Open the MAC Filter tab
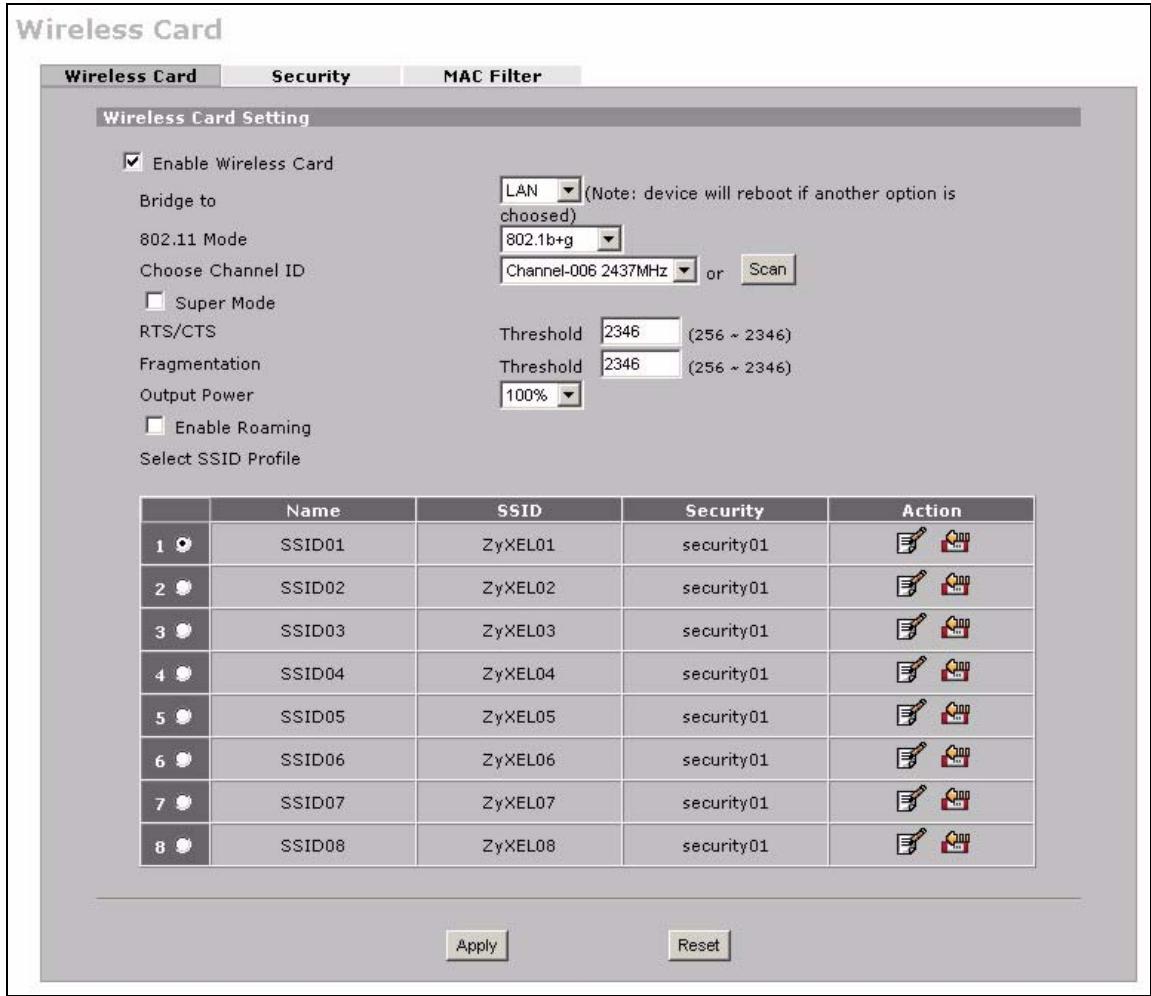The image size is (1151, 996). click(493, 76)
